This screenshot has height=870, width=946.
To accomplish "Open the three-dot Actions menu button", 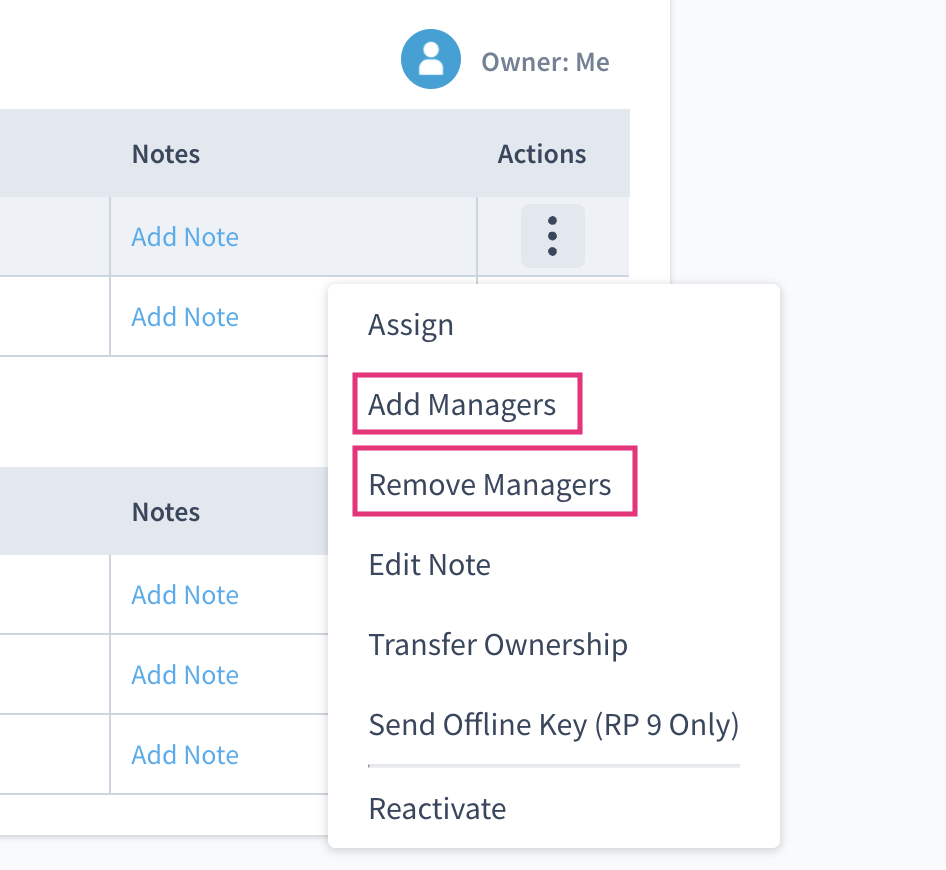I will click(552, 236).
